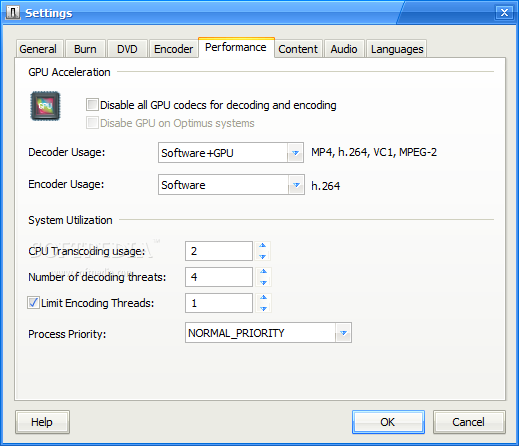
Task: Enable Disable all GPU codecs checkbox
Action: (92, 105)
